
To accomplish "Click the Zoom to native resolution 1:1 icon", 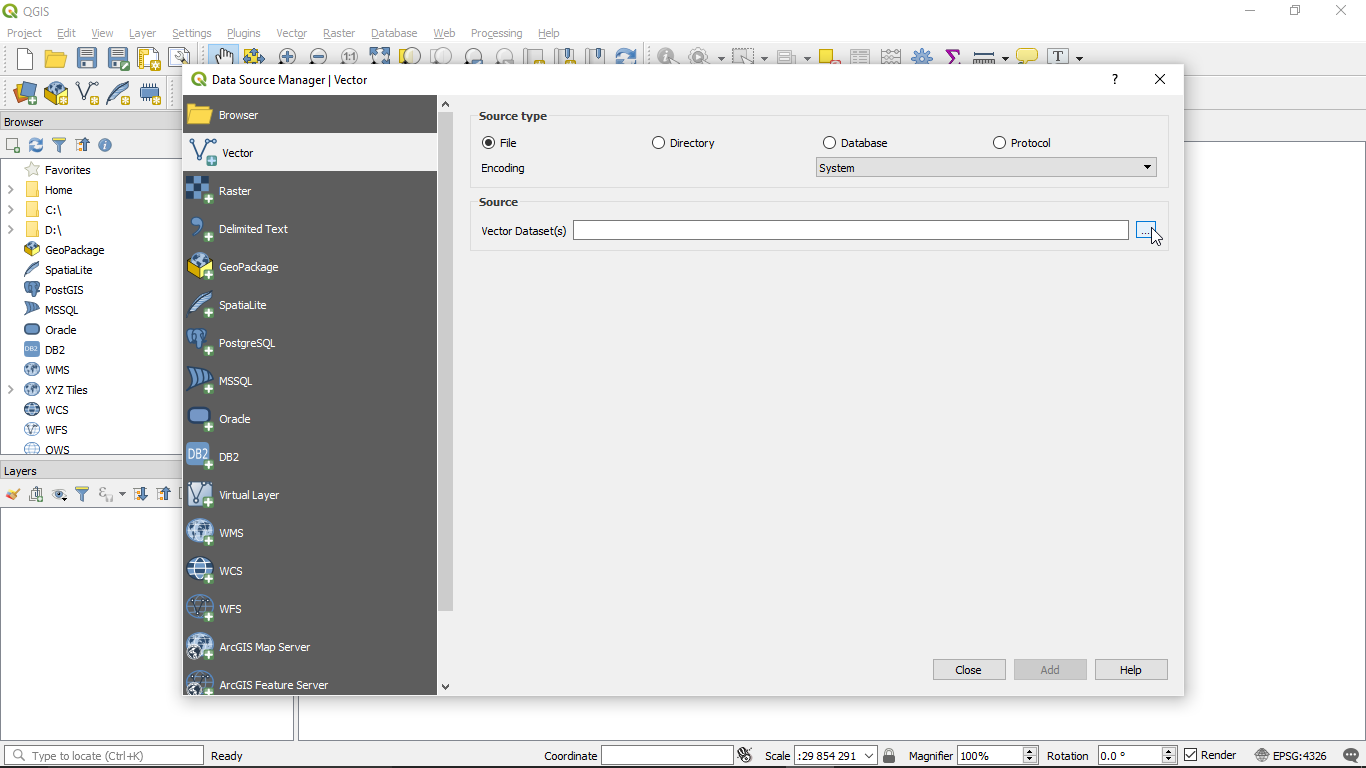I will 349,58.
